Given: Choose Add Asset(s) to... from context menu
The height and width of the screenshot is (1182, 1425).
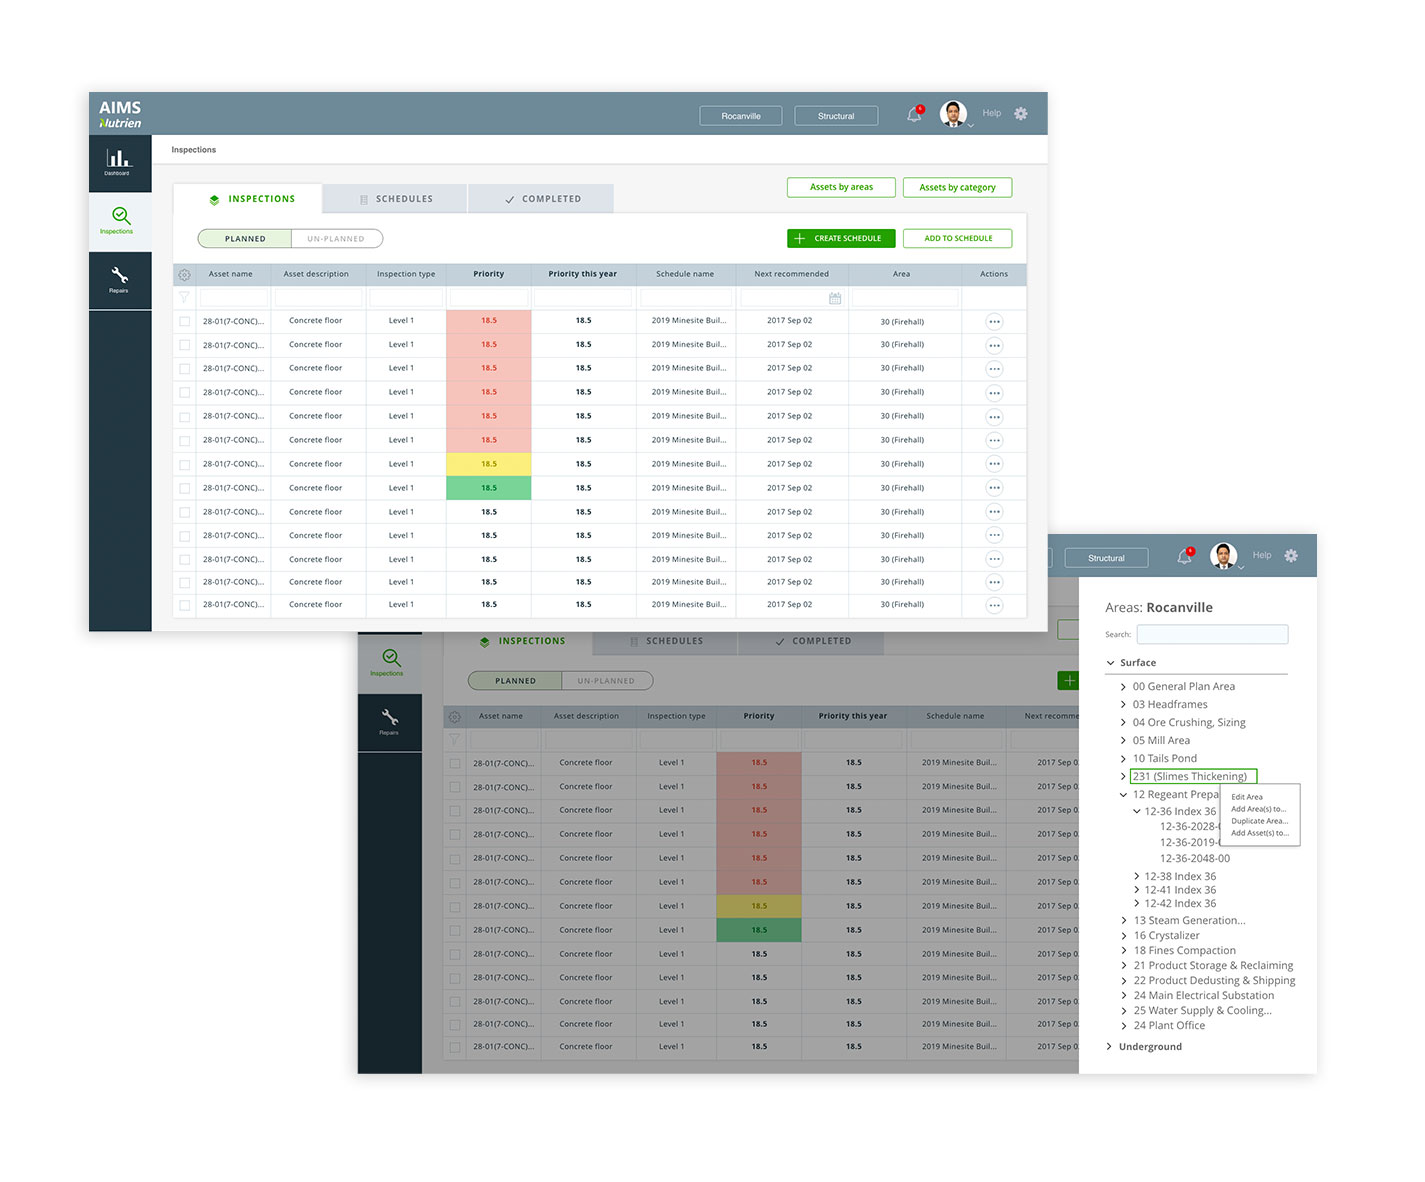Looking at the screenshot, I should point(1260,833).
